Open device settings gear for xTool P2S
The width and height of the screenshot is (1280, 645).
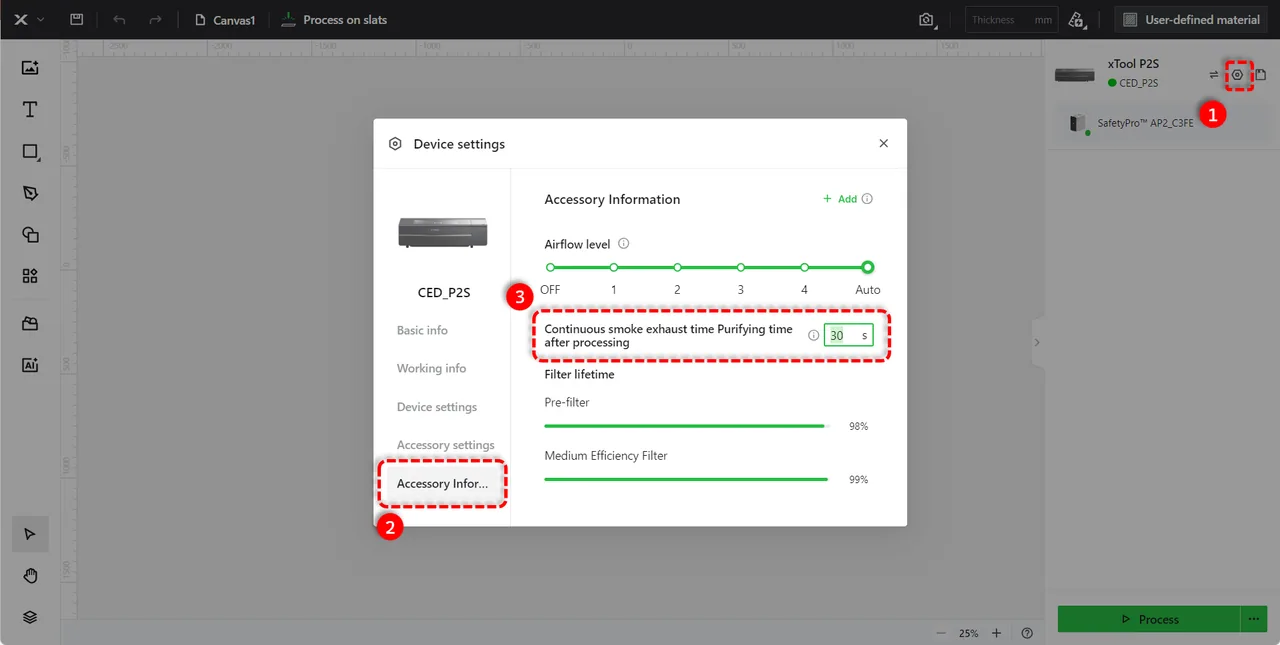click(x=1237, y=75)
